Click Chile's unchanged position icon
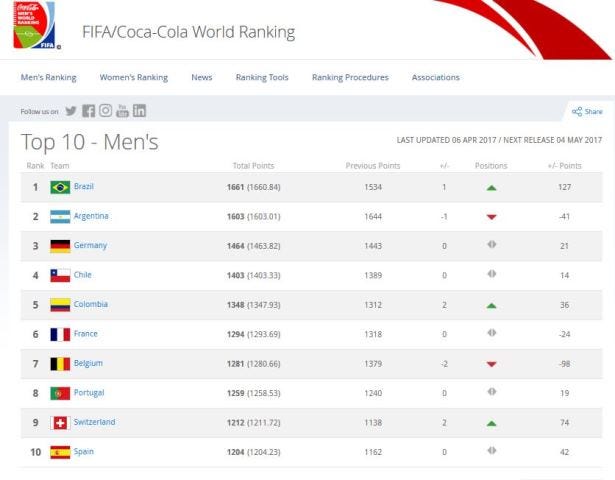This screenshot has width=615, height=480. coord(491,274)
